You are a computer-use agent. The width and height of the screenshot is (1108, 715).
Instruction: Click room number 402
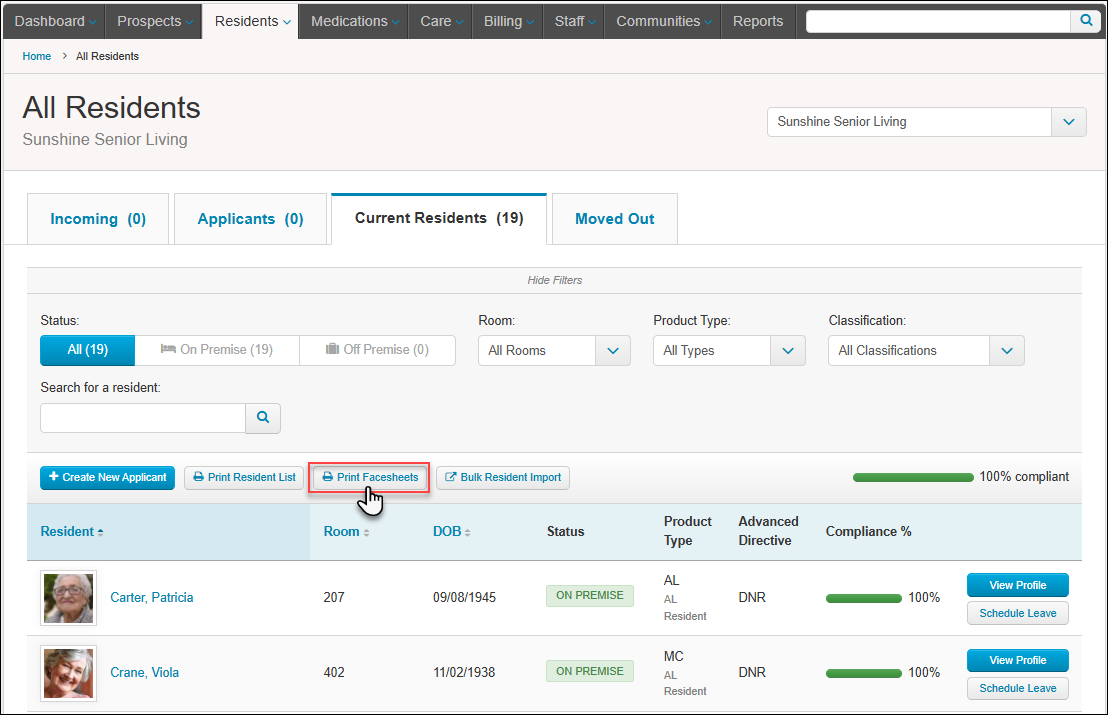334,673
